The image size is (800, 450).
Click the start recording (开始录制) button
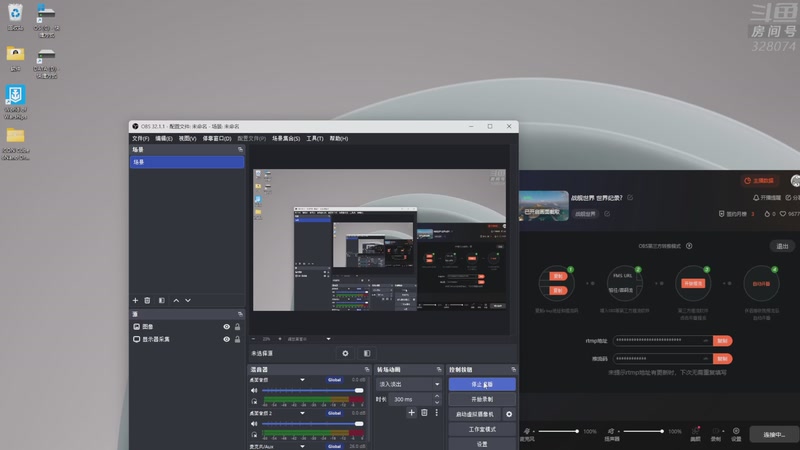click(x=482, y=399)
